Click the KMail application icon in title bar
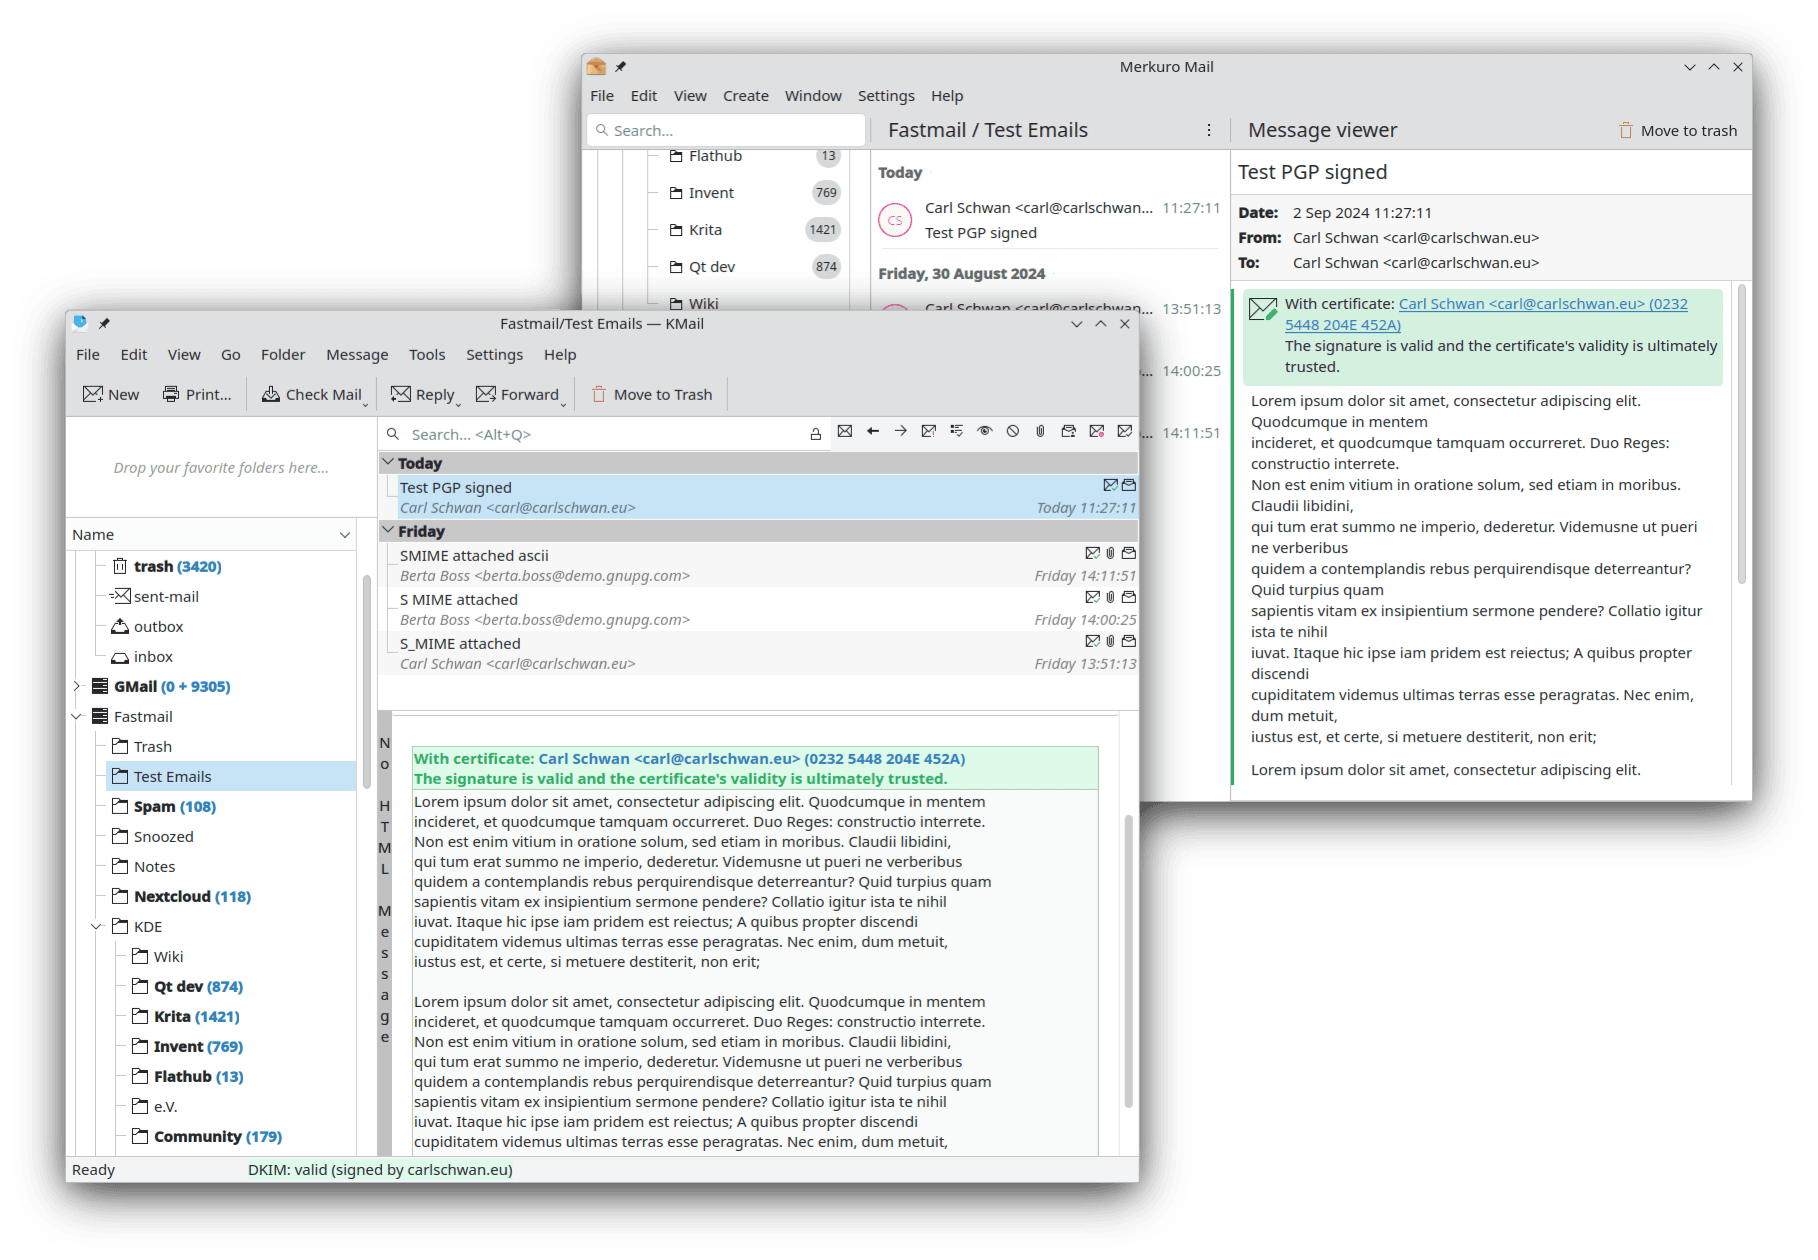Screen dimensions: 1818x1260 point(80,323)
